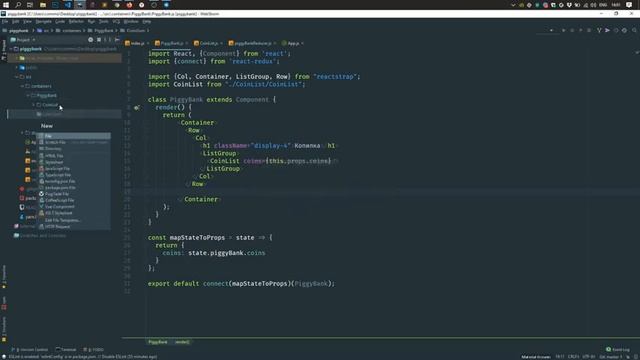Viewport: 640px width, 360px height.
Task: Click the CRLF line separator status entry
Action: [573, 357]
